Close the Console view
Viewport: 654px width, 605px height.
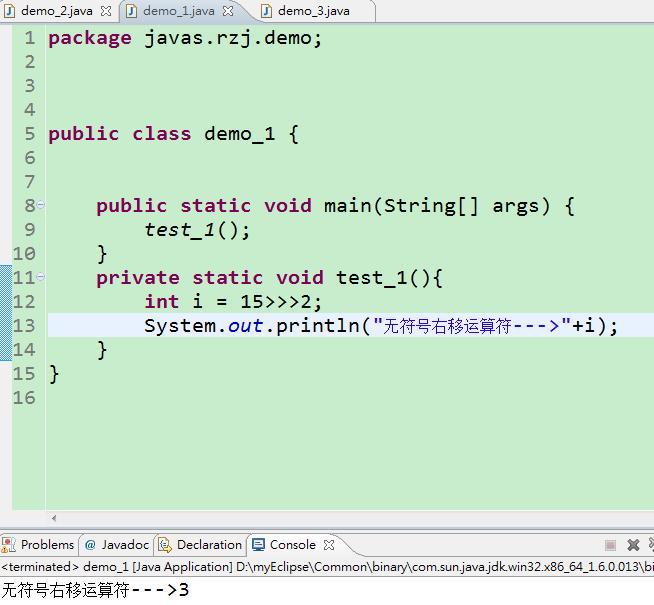(328, 545)
